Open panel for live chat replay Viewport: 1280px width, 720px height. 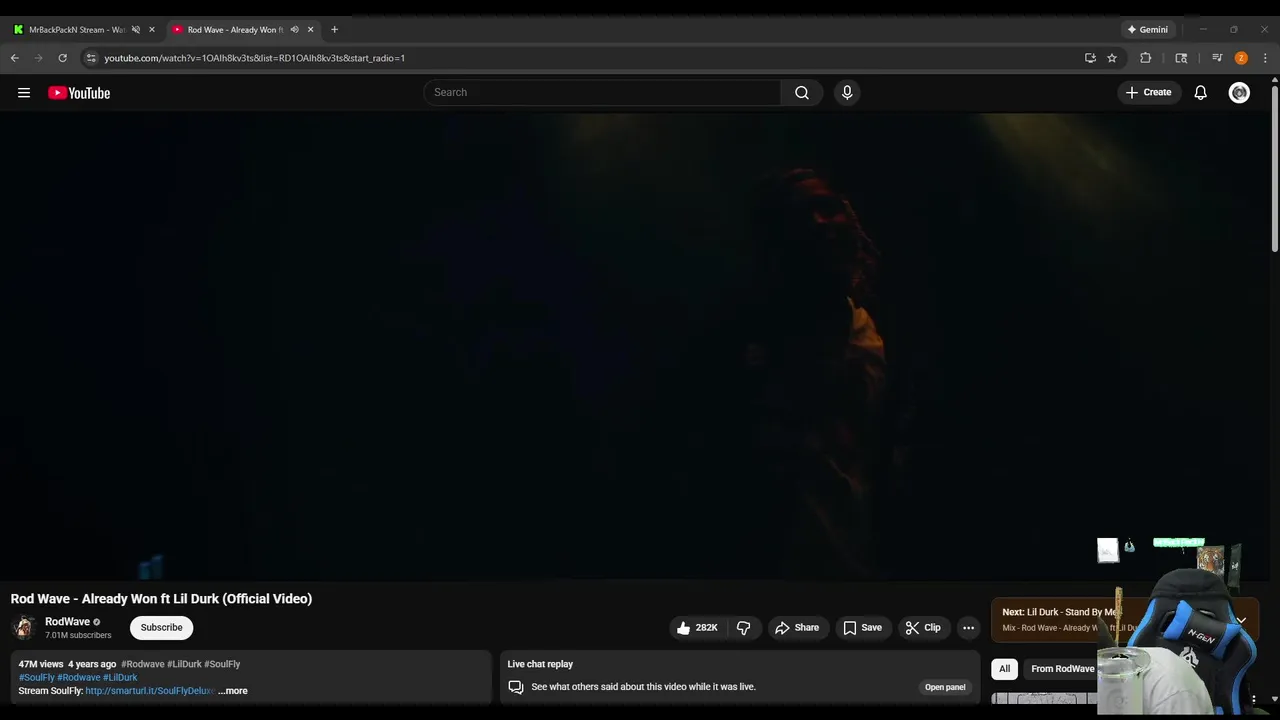click(945, 687)
